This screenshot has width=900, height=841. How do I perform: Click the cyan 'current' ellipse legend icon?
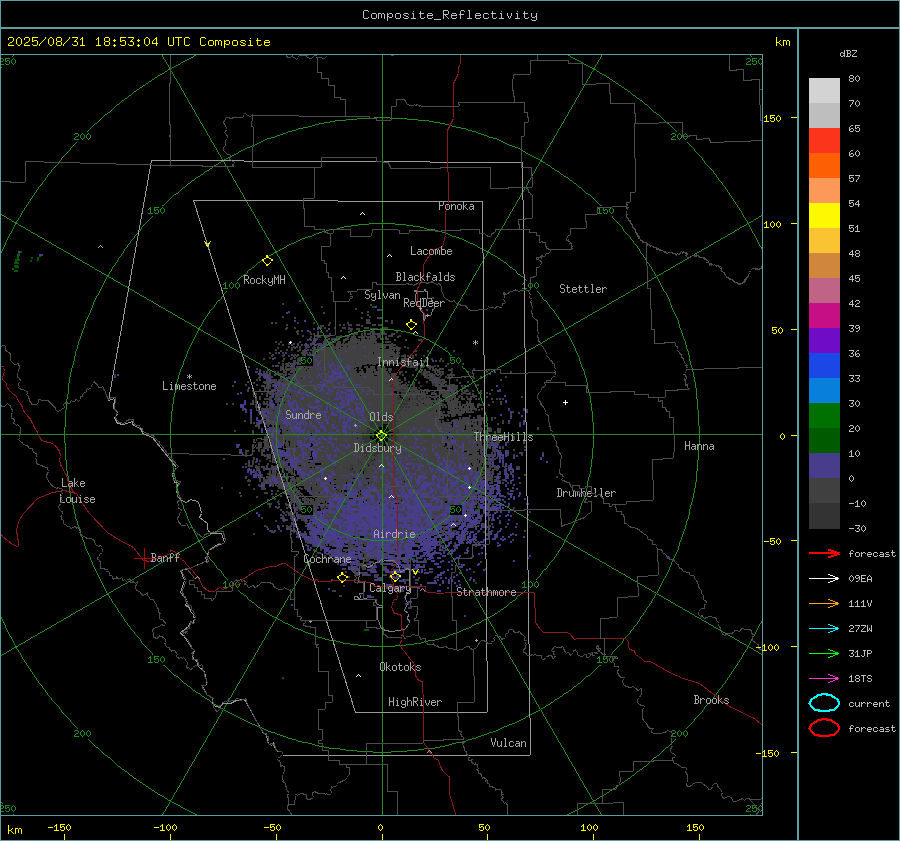pos(824,703)
